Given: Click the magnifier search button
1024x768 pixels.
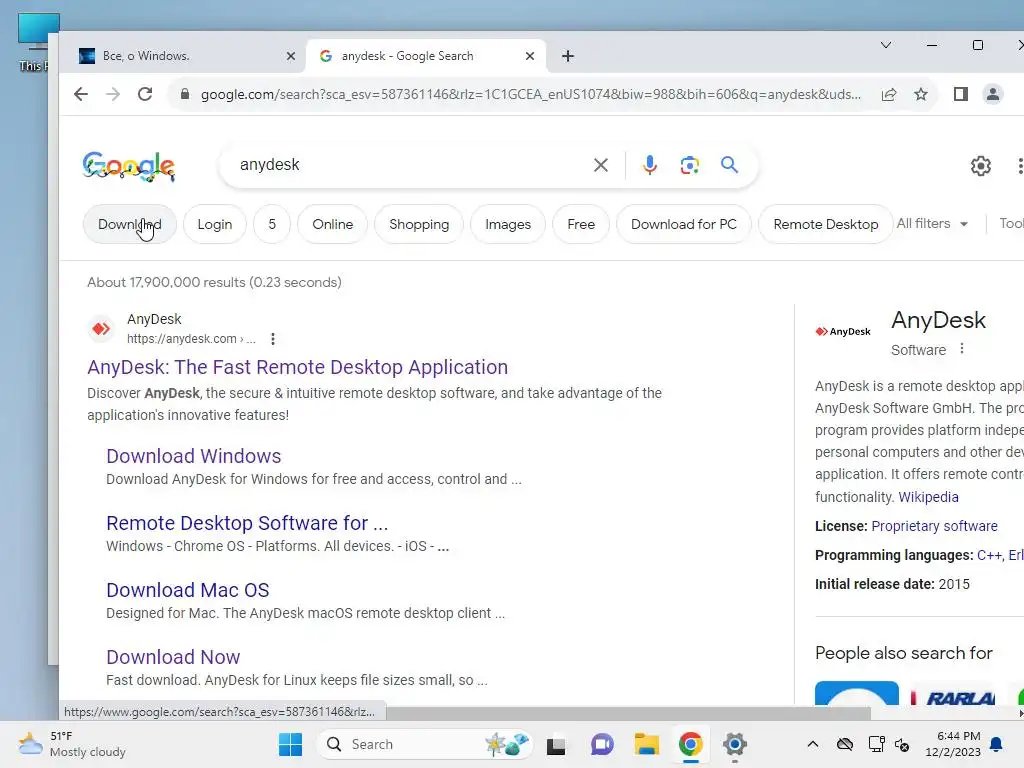Looking at the screenshot, I should [x=729, y=165].
